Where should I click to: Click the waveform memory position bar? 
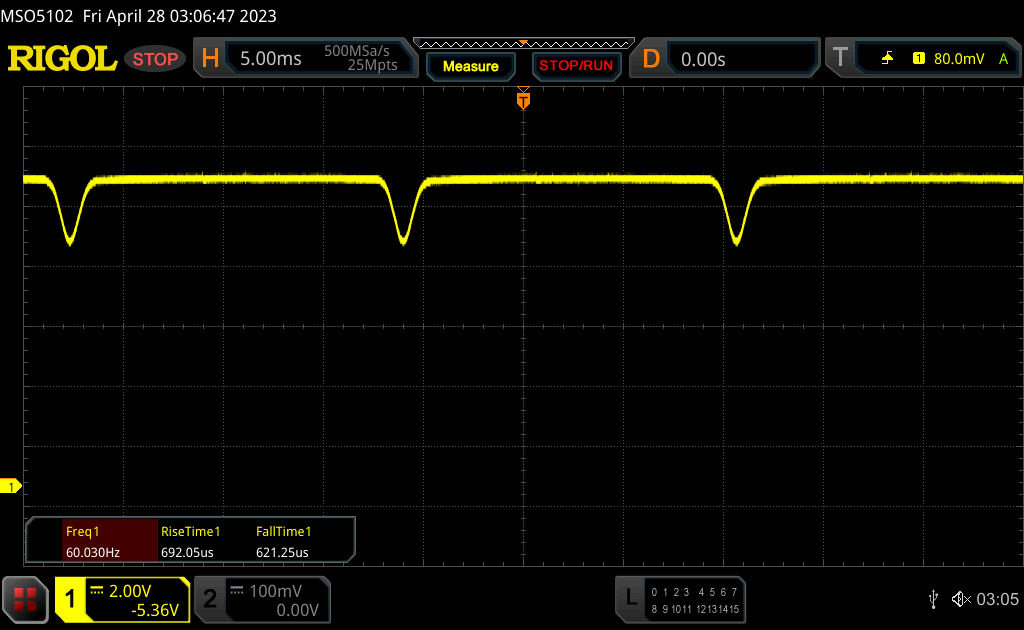coord(523,42)
